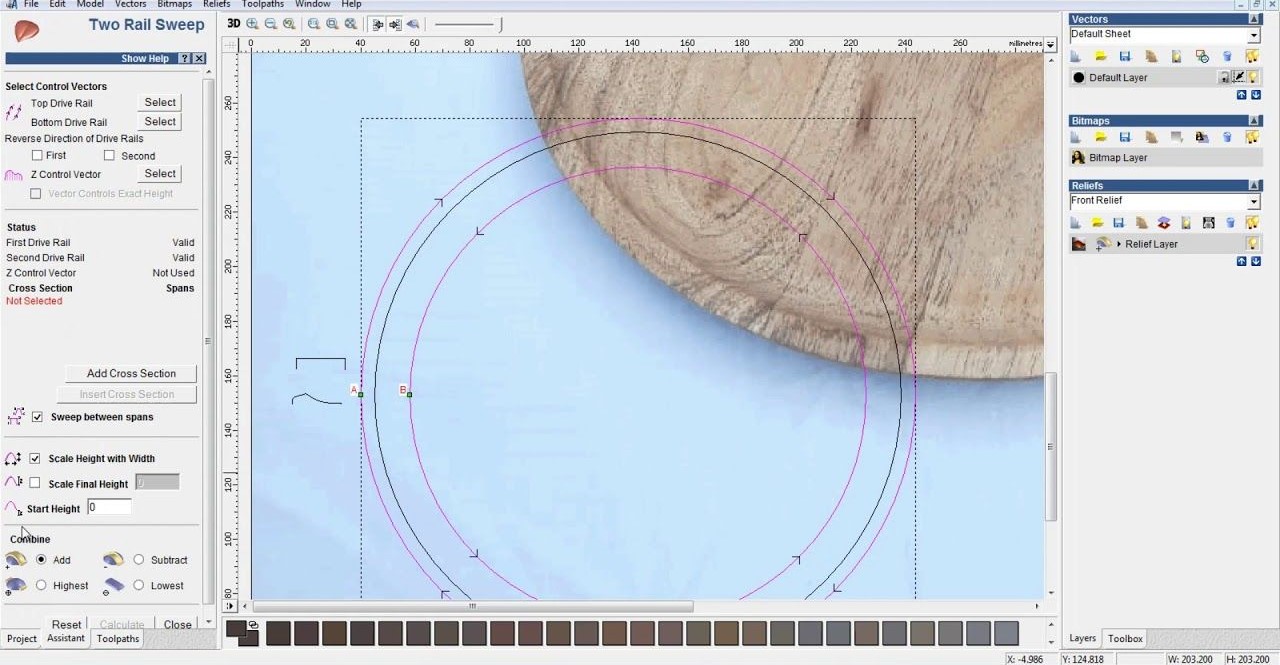Click Select for Top Drive Rail
Screen dimensions: 1280x665
[160, 102]
